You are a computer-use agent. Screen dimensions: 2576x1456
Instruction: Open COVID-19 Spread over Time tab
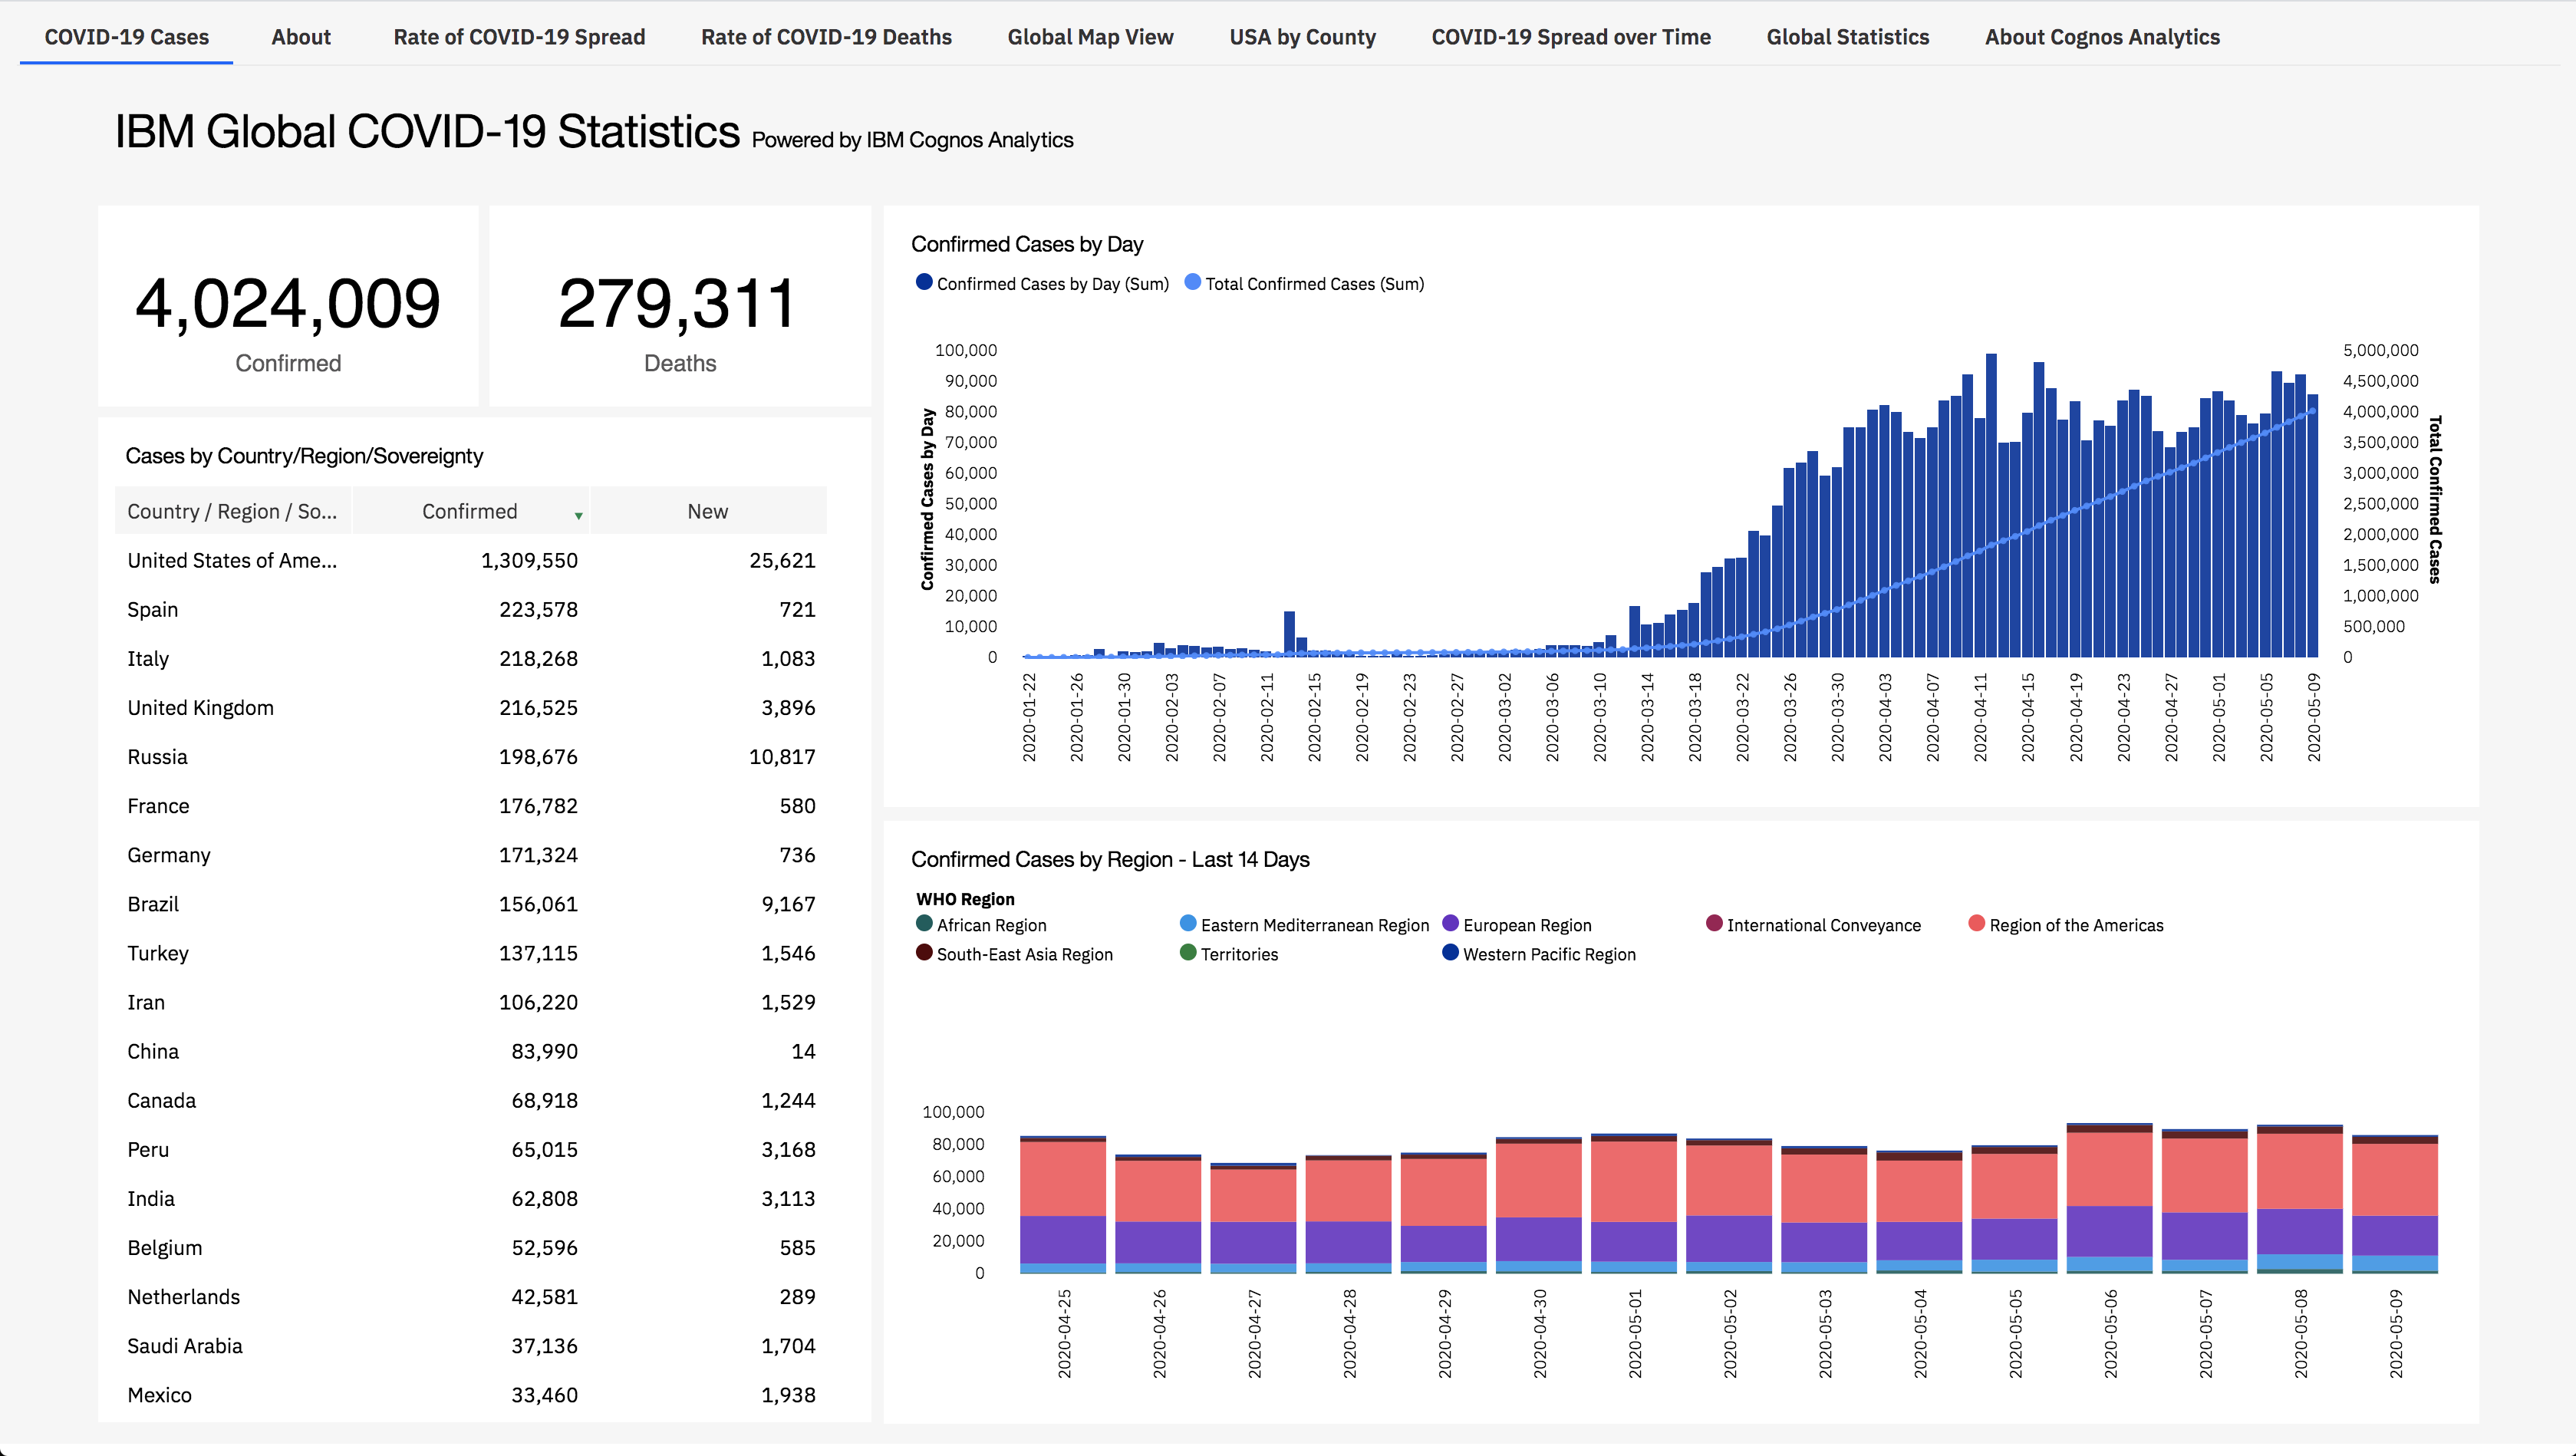pyautogui.click(x=1571, y=37)
